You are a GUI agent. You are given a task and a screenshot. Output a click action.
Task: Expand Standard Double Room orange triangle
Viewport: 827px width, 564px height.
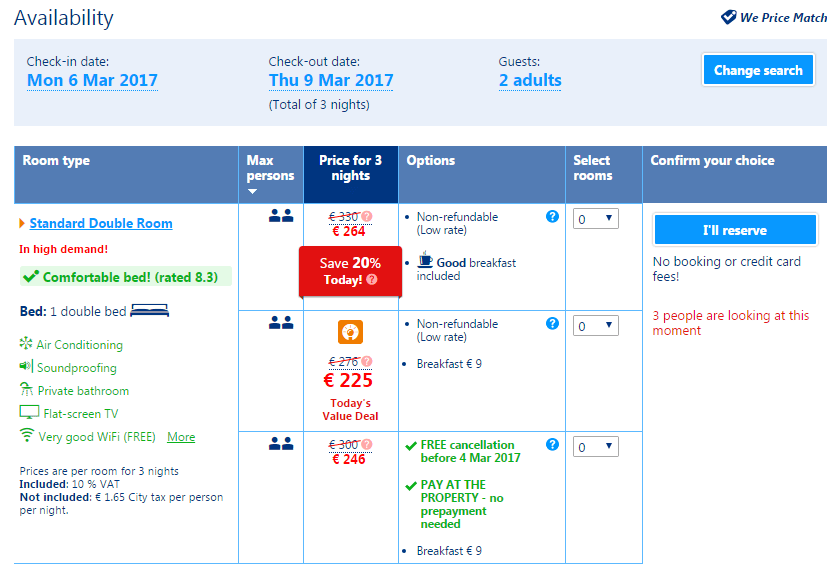22,224
